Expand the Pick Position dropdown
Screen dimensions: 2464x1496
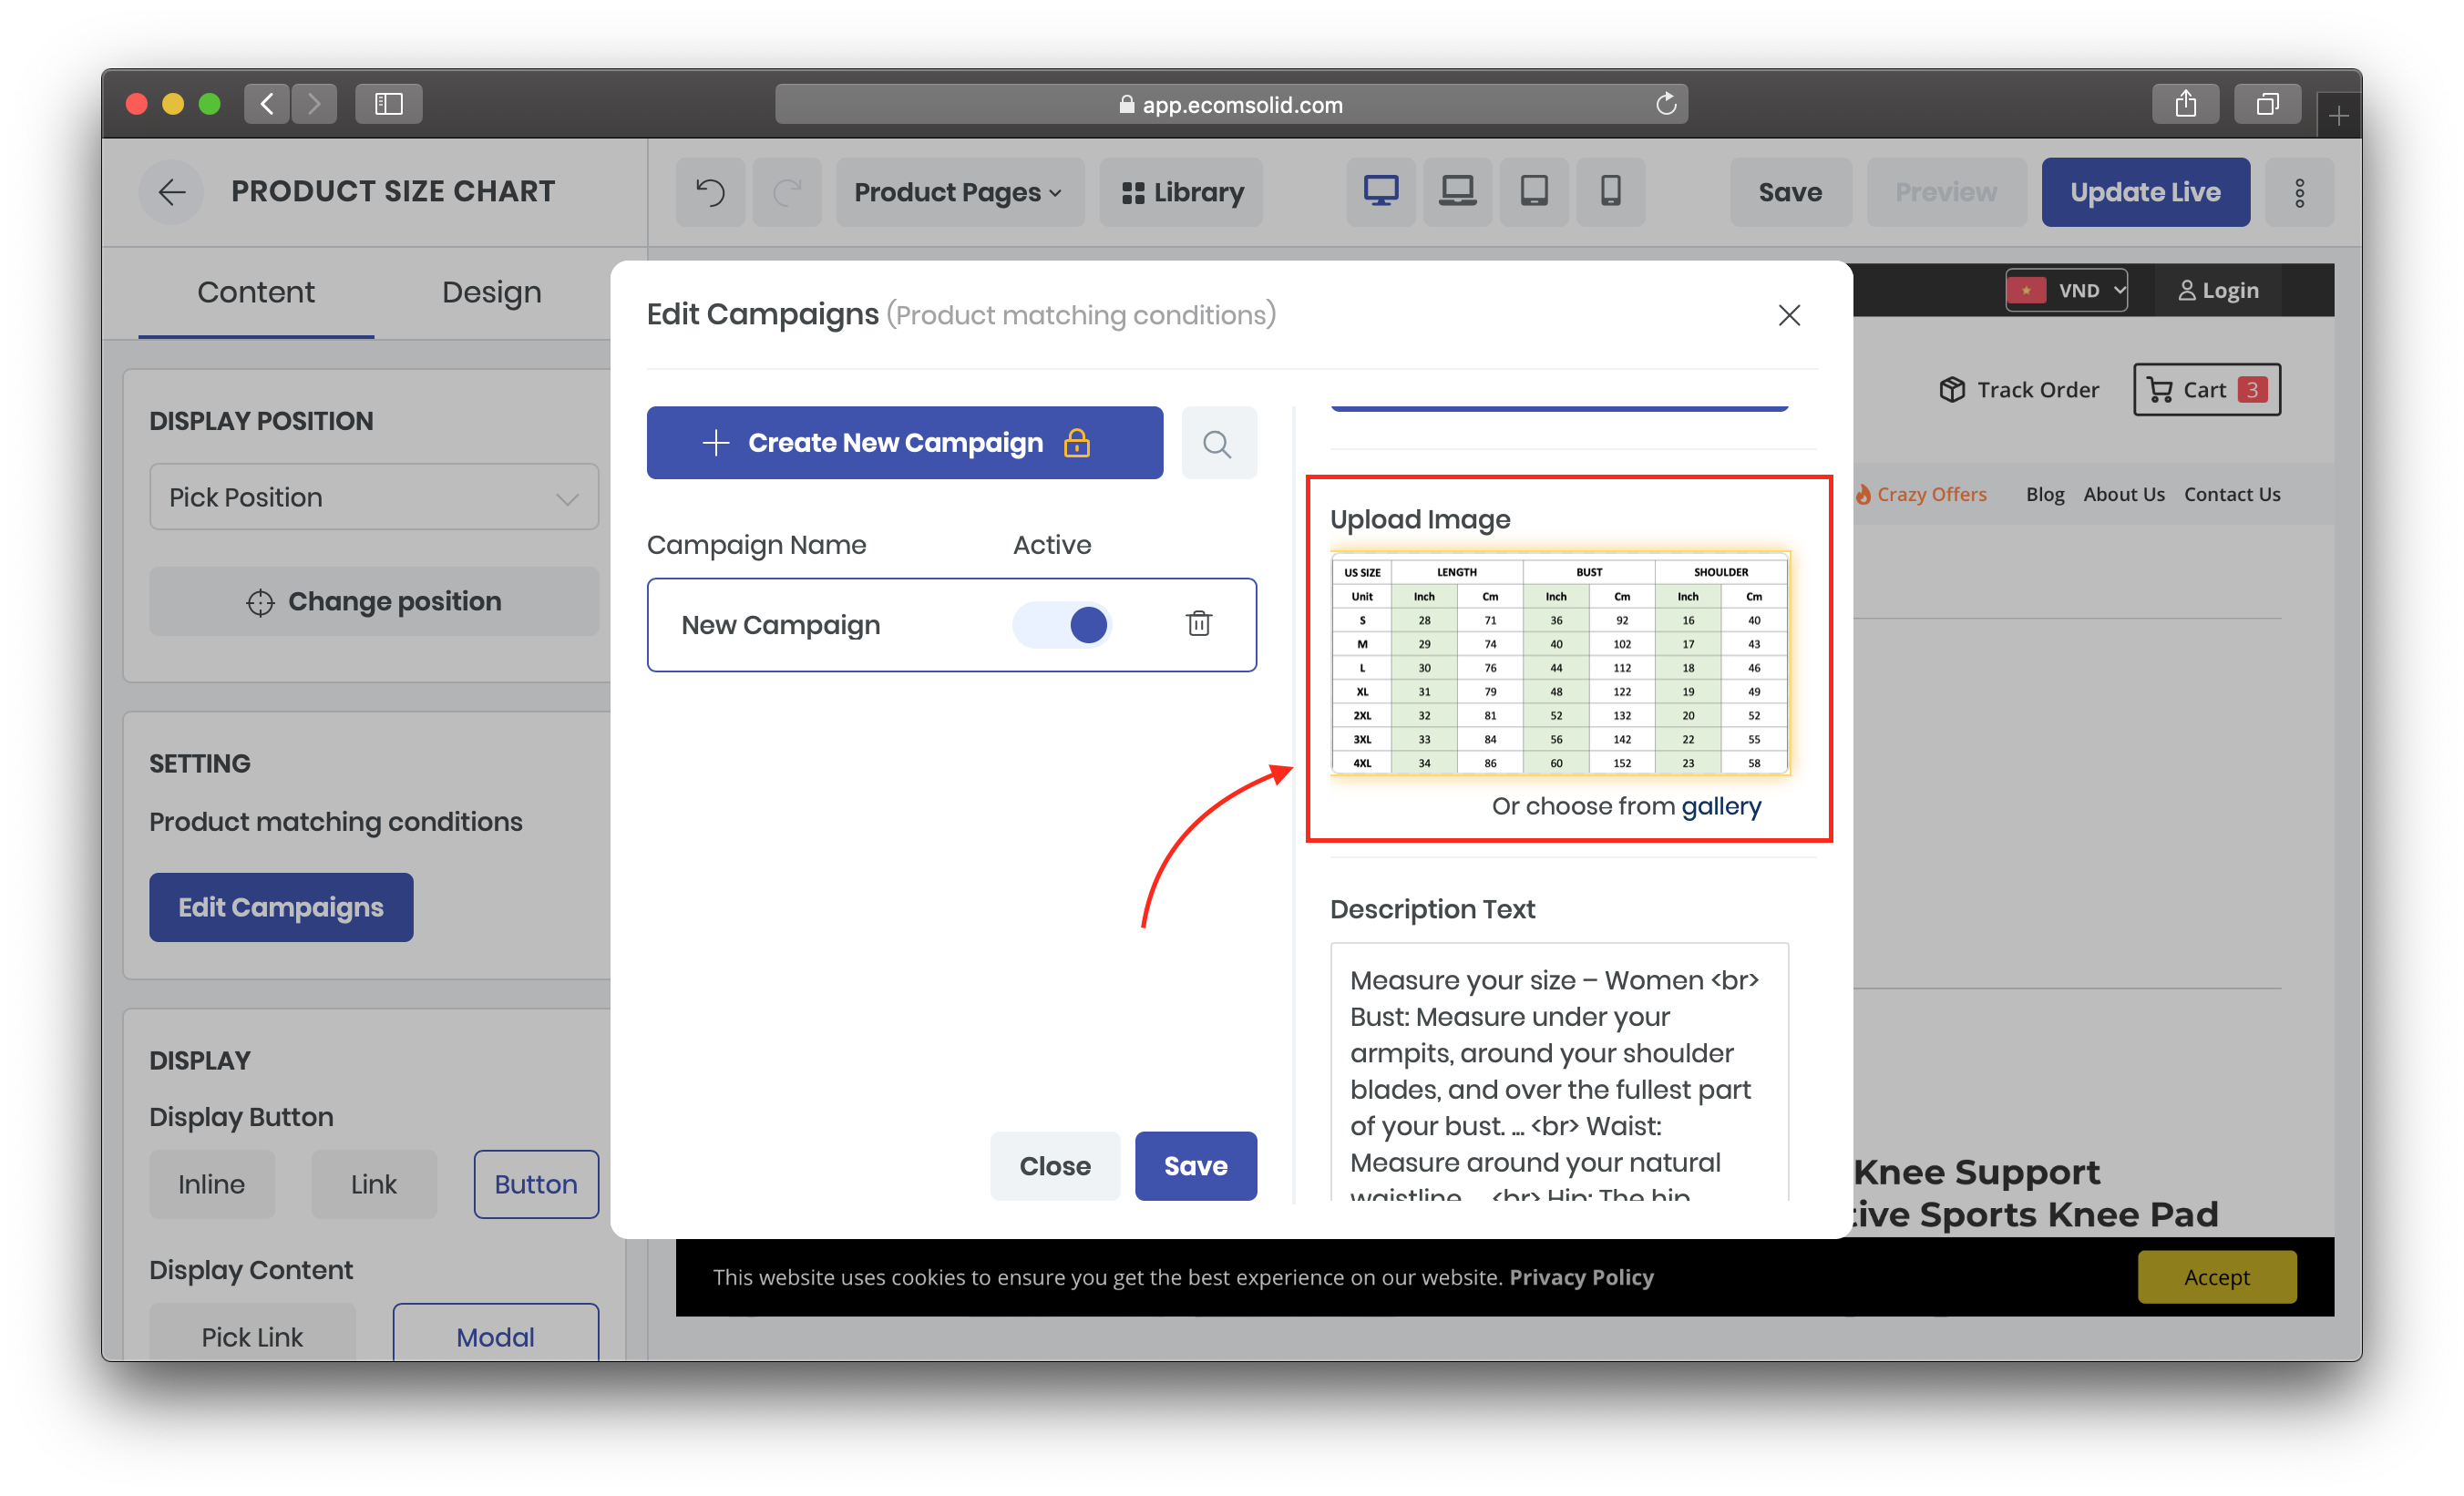(374, 496)
